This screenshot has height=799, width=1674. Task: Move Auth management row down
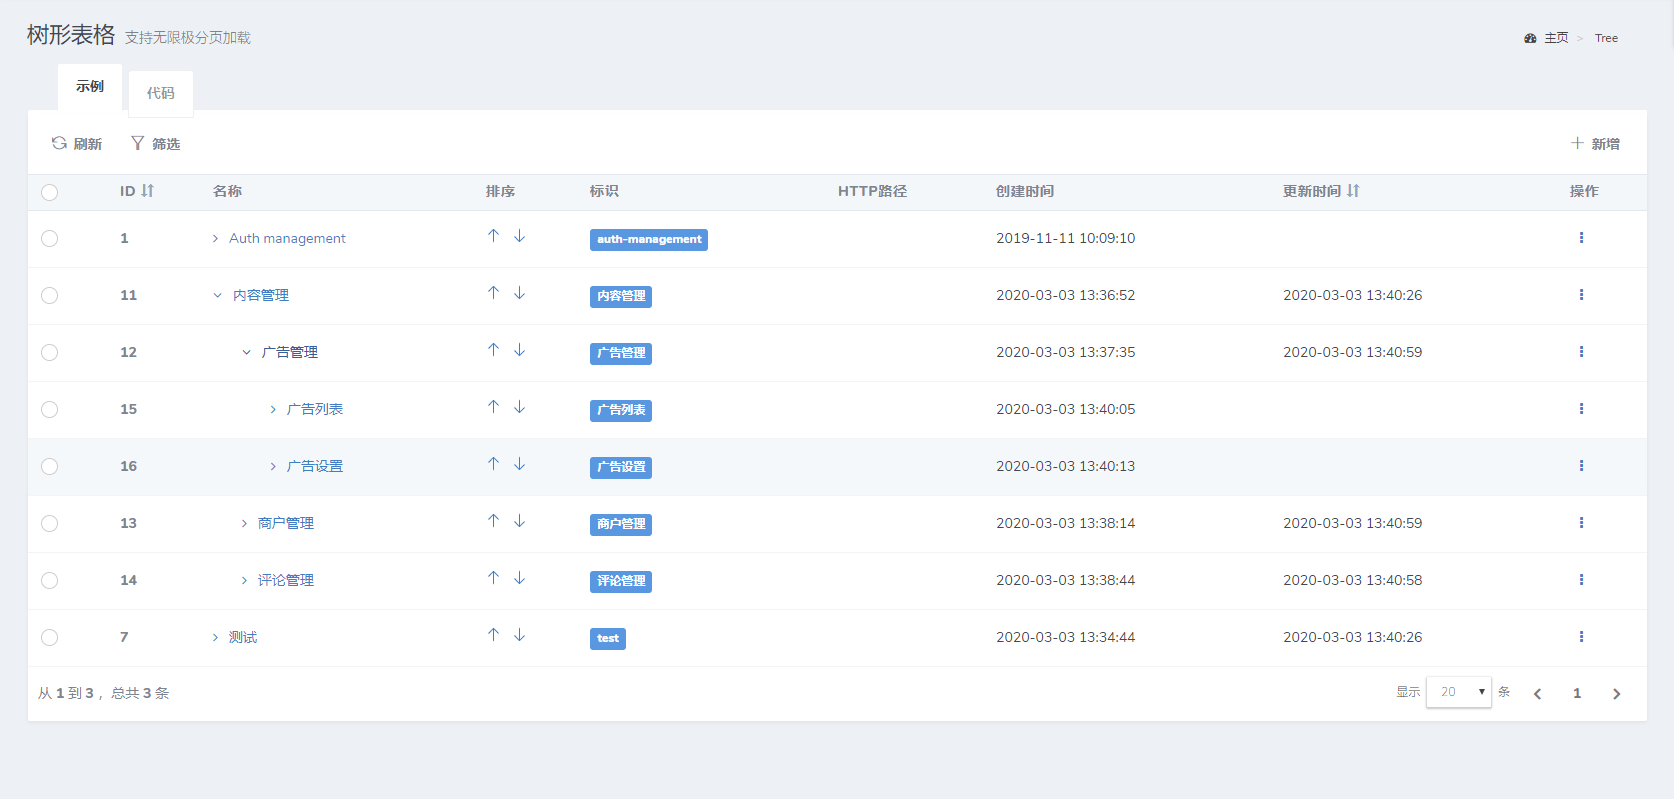point(519,236)
